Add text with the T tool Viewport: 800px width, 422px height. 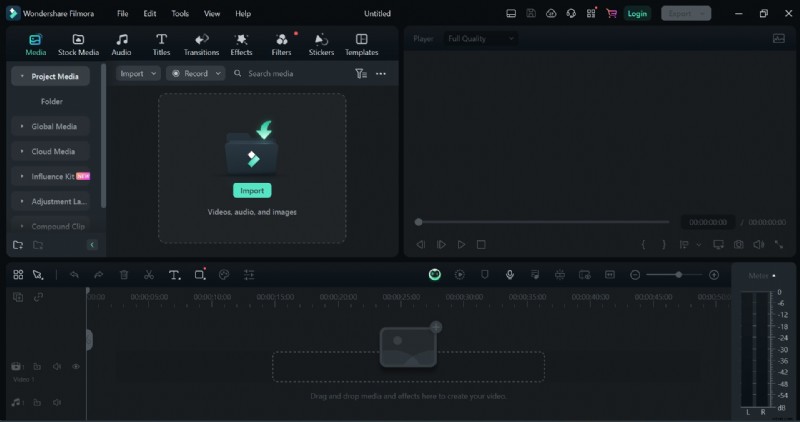pyautogui.click(x=174, y=275)
